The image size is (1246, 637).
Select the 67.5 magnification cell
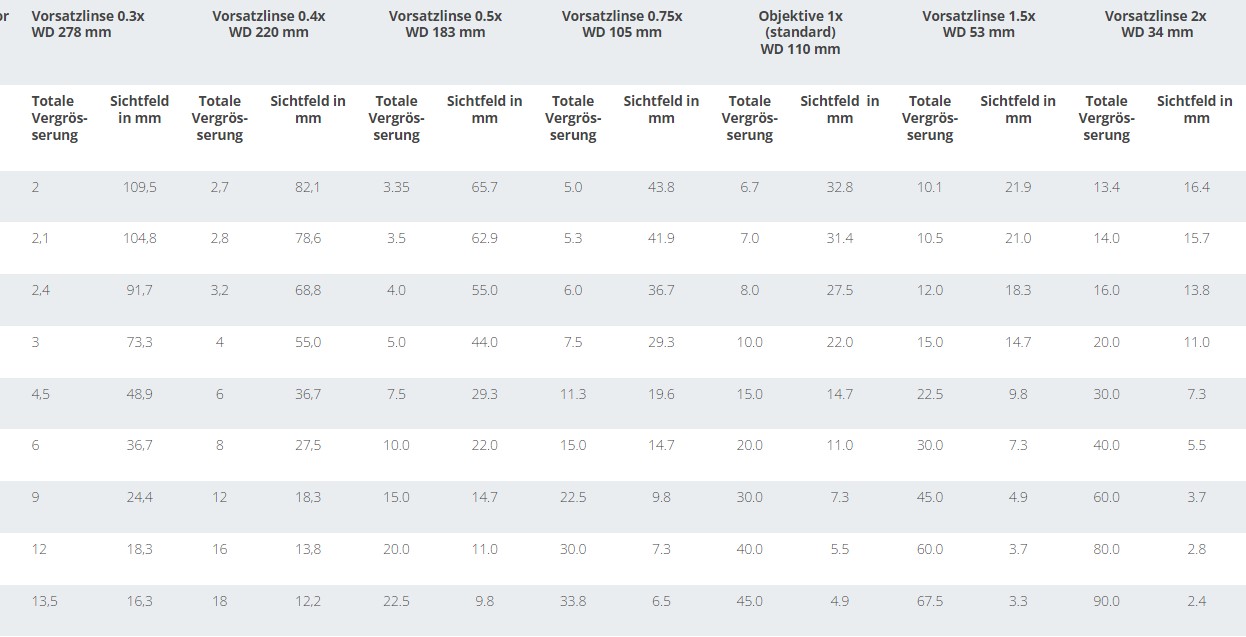[x=930, y=601]
